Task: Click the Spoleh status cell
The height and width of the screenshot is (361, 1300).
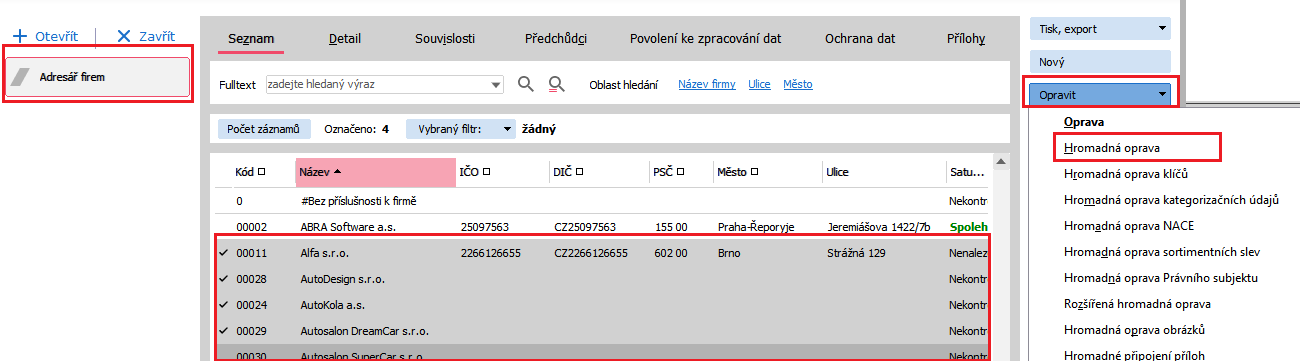Action: point(968,227)
